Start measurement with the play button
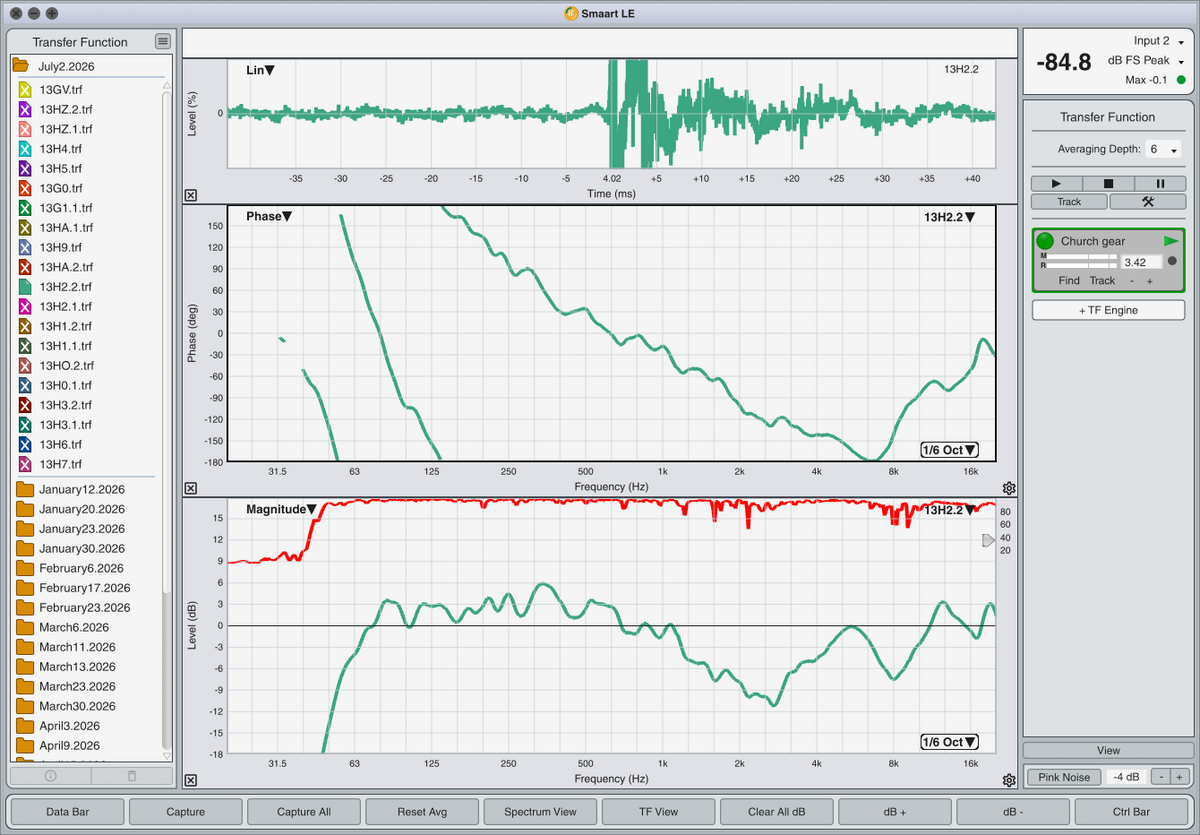Image resolution: width=1200 pixels, height=835 pixels. tap(1057, 184)
